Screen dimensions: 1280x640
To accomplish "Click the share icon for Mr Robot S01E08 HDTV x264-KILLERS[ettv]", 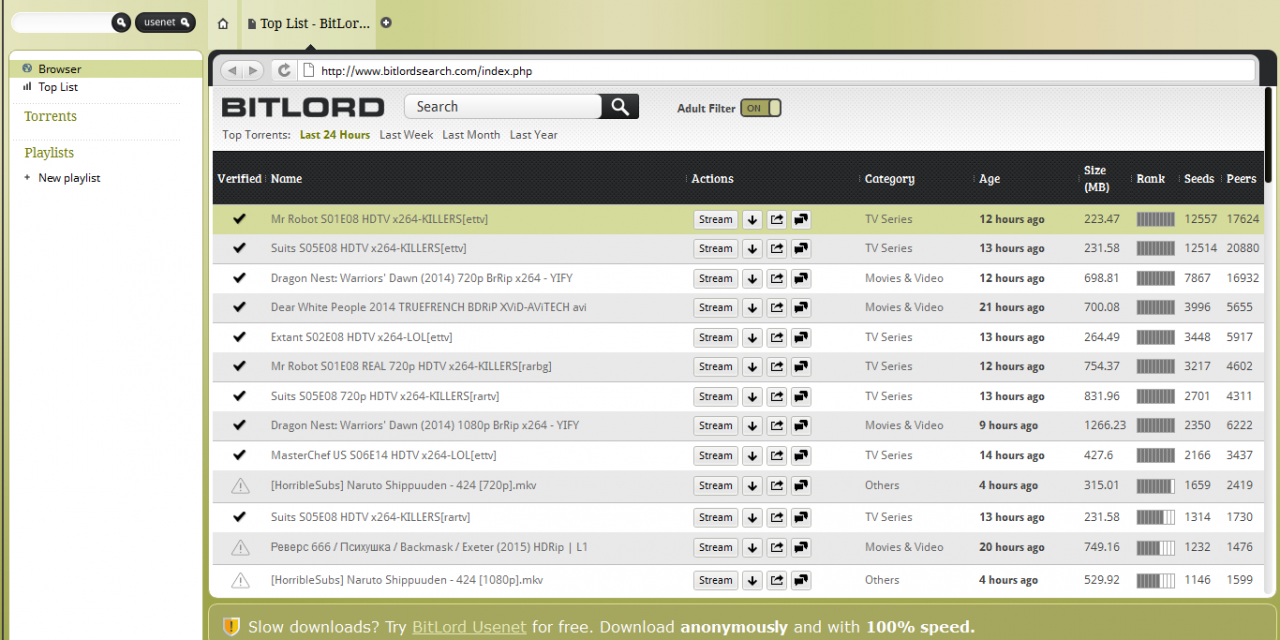I will pyautogui.click(x=777, y=220).
